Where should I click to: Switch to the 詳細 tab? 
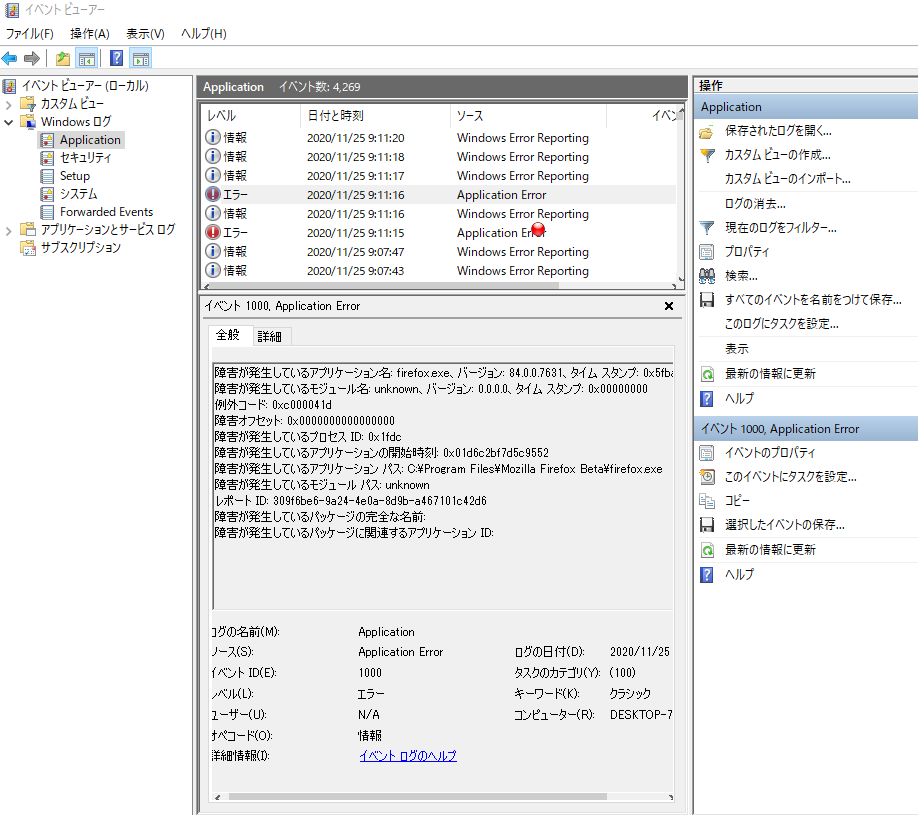click(x=269, y=336)
